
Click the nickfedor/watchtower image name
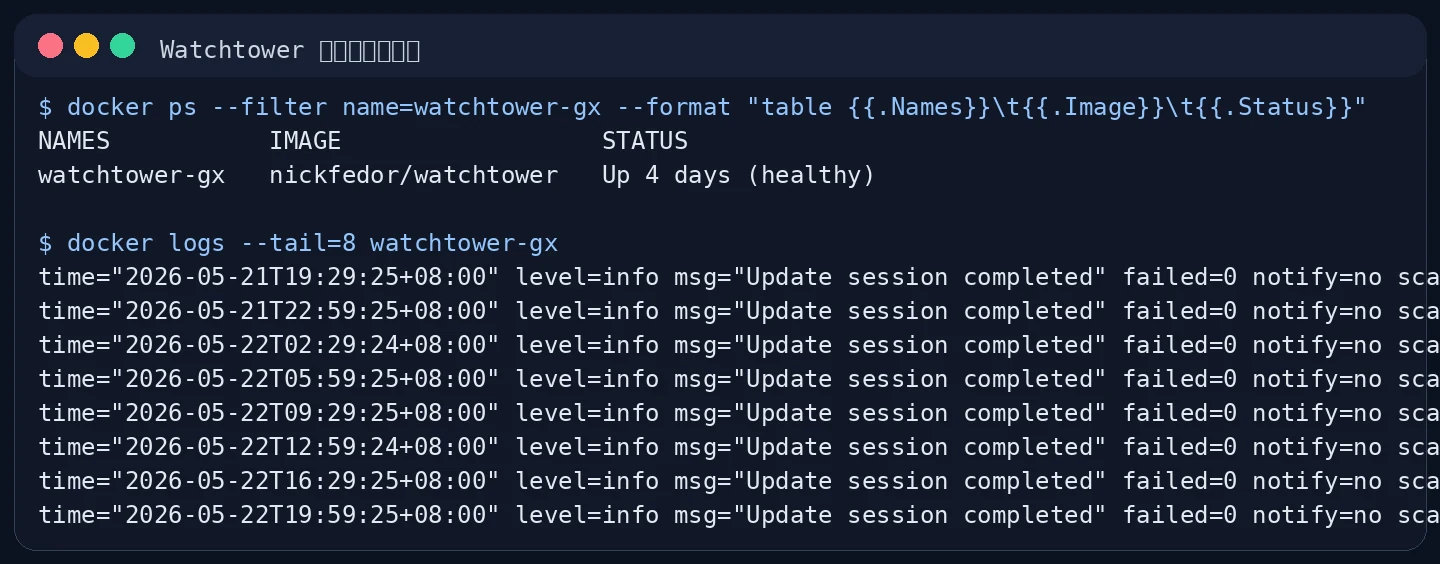(x=414, y=175)
